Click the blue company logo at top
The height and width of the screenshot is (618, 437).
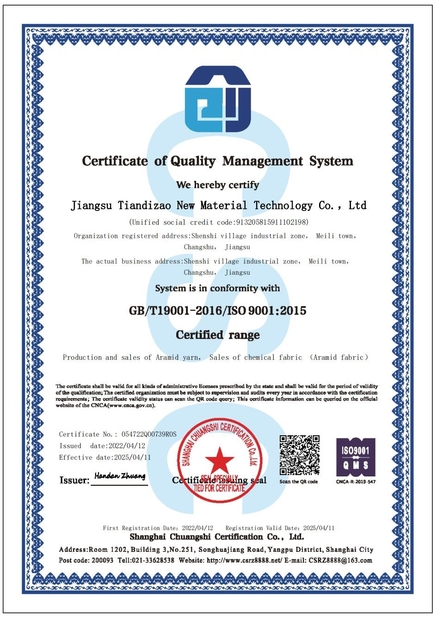pyautogui.click(x=218, y=99)
